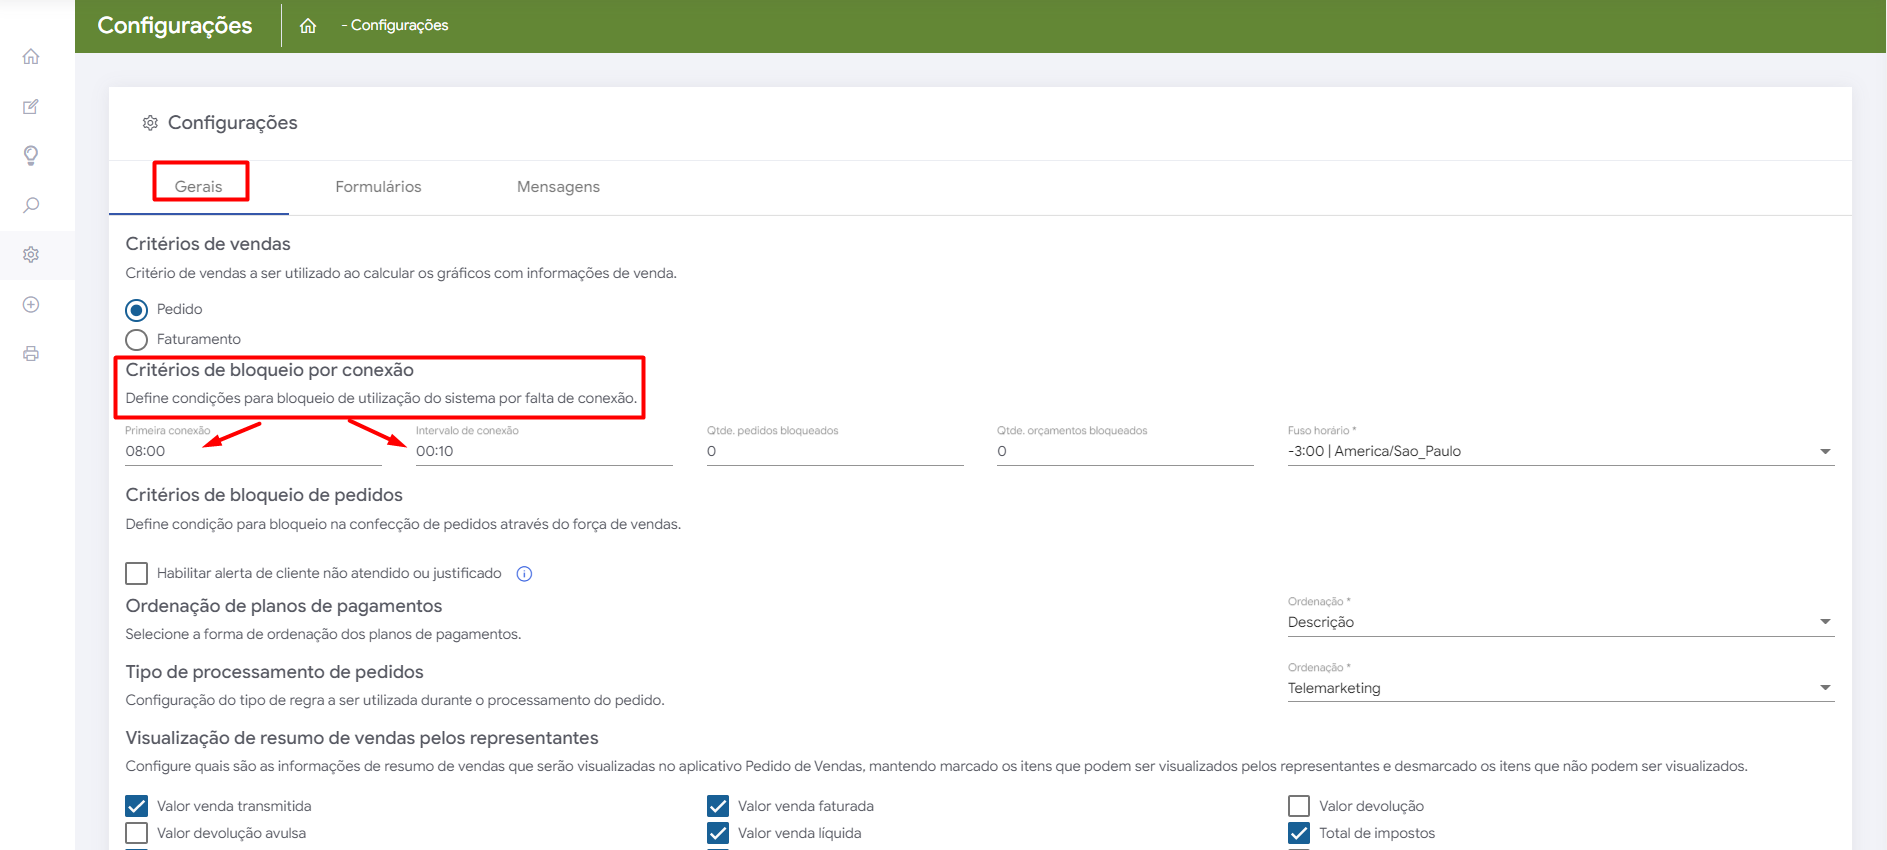The image size is (1887, 850).
Task: Click info icon beside client alert option
Action: pos(524,574)
